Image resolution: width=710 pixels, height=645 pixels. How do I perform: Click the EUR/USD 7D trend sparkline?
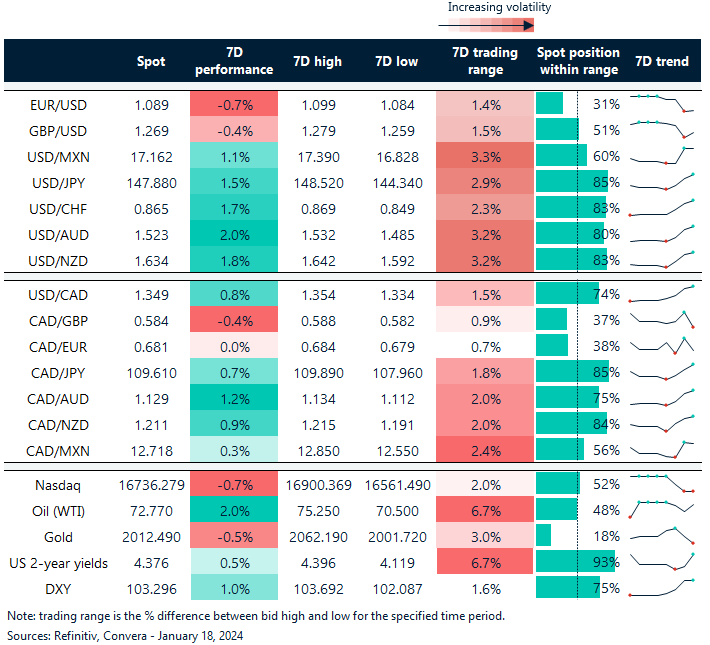click(x=661, y=103)
